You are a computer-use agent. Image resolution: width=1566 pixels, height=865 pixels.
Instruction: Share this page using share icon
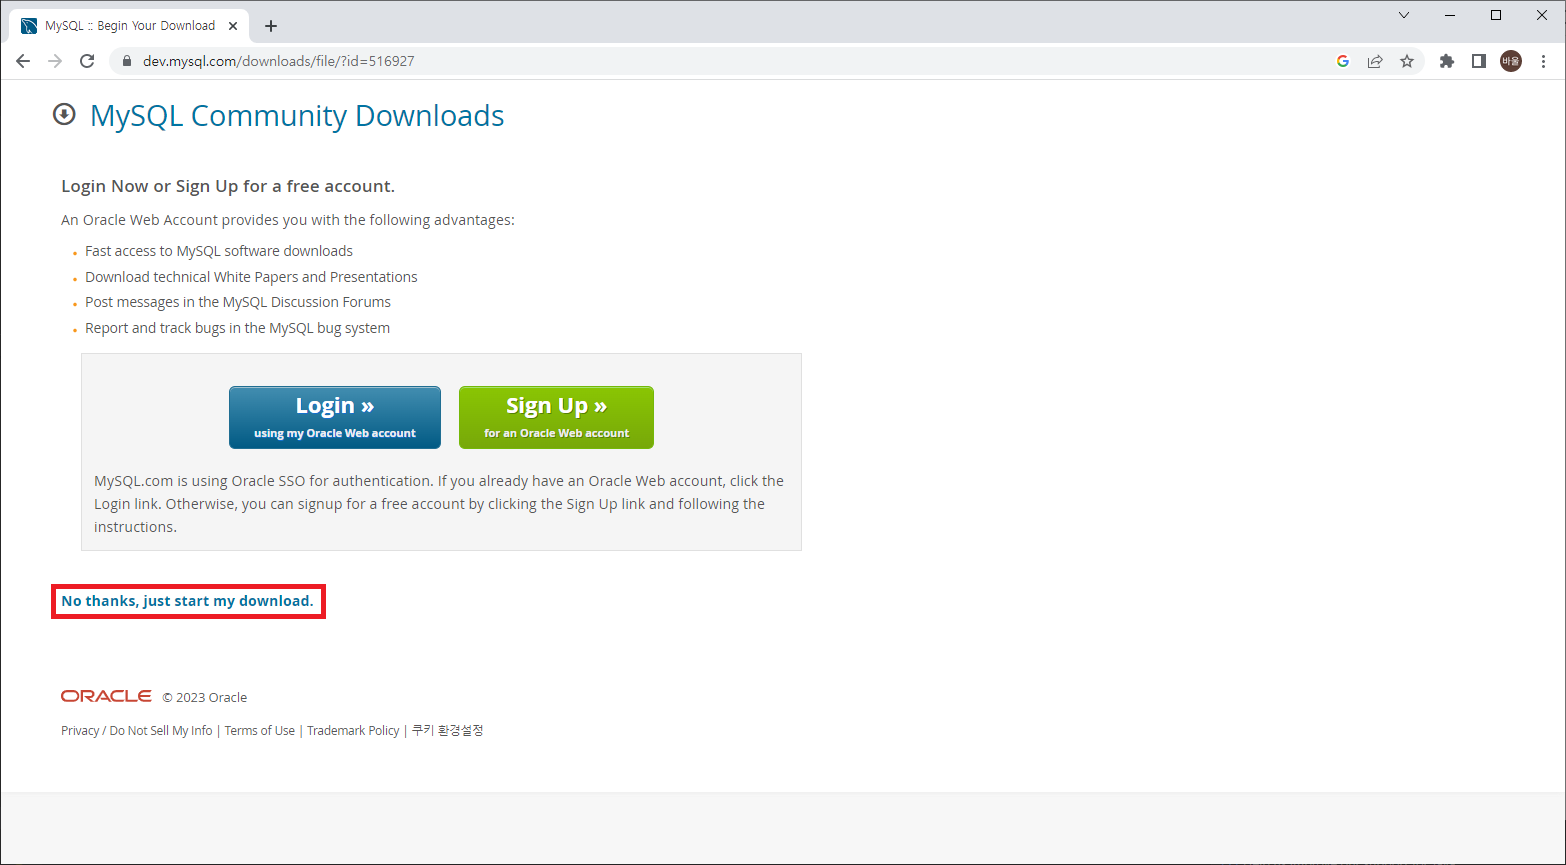click(1375, 61)
